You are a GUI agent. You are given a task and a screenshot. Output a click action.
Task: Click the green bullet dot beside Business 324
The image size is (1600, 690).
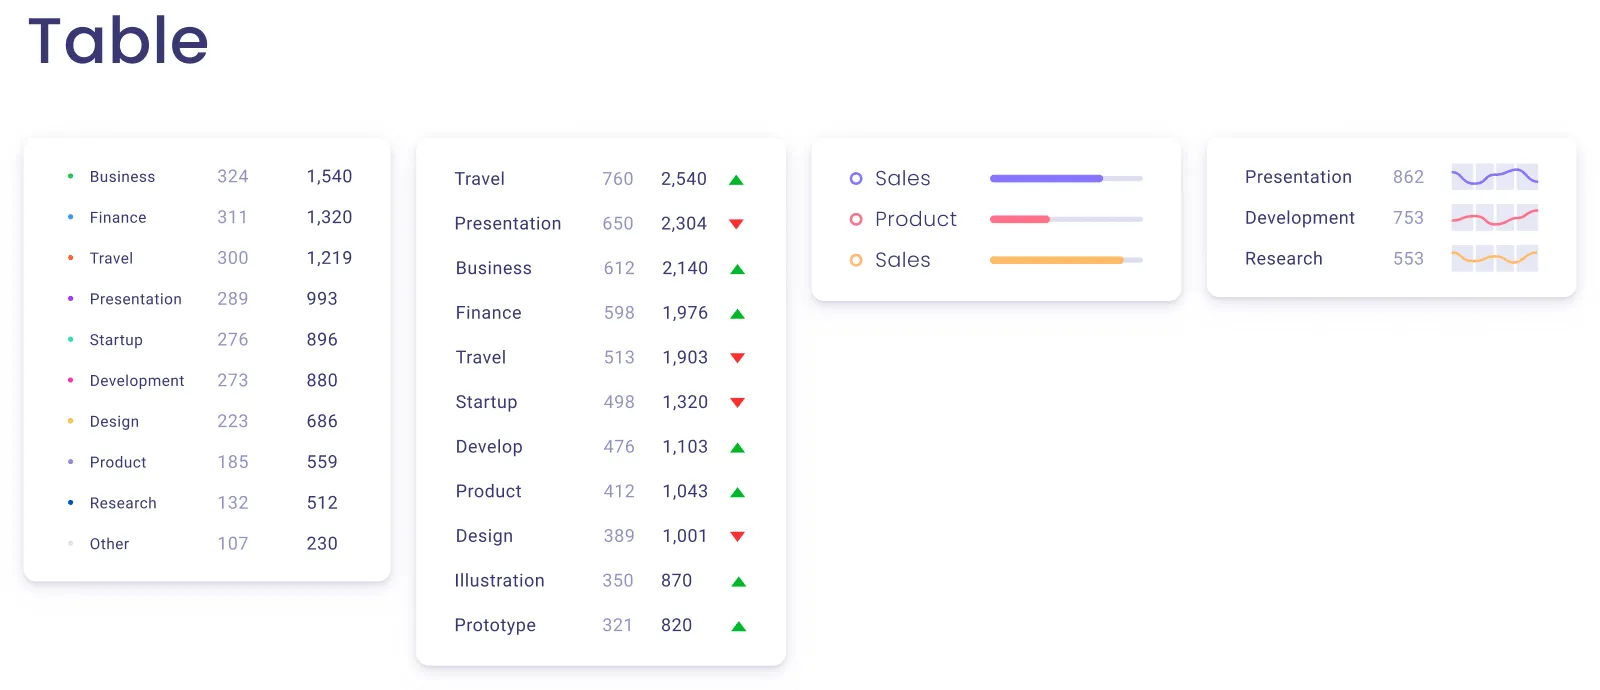[70, 176]
